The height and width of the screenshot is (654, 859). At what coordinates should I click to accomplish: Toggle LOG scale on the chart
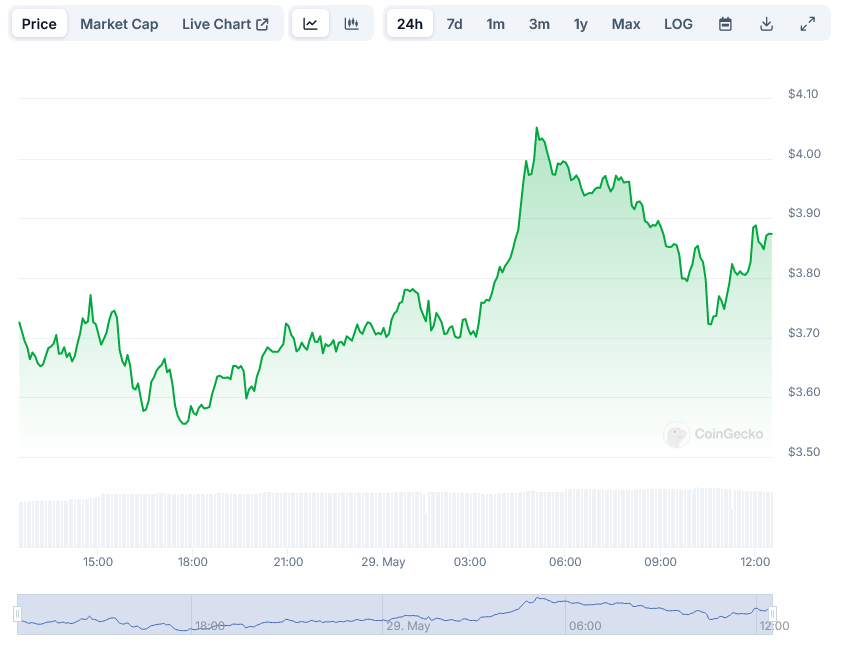pos(678,24)
